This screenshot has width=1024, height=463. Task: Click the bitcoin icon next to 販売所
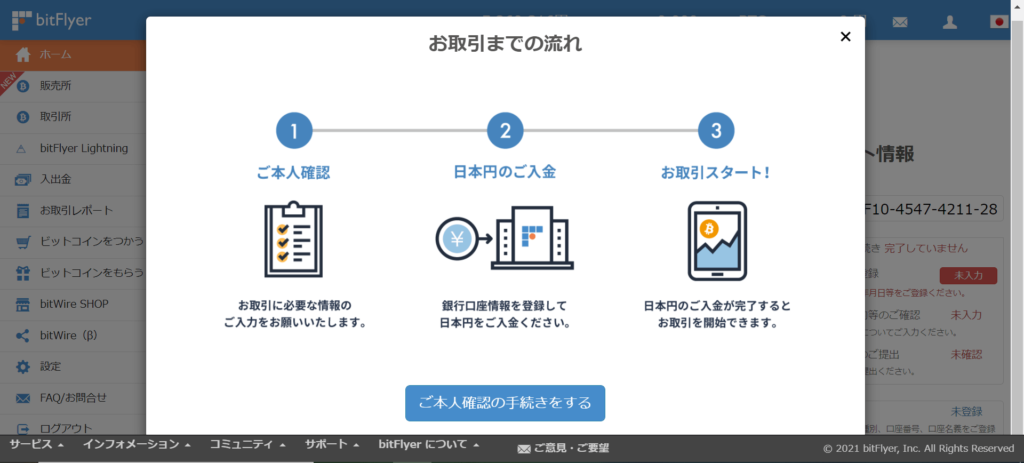pos(23,86)
